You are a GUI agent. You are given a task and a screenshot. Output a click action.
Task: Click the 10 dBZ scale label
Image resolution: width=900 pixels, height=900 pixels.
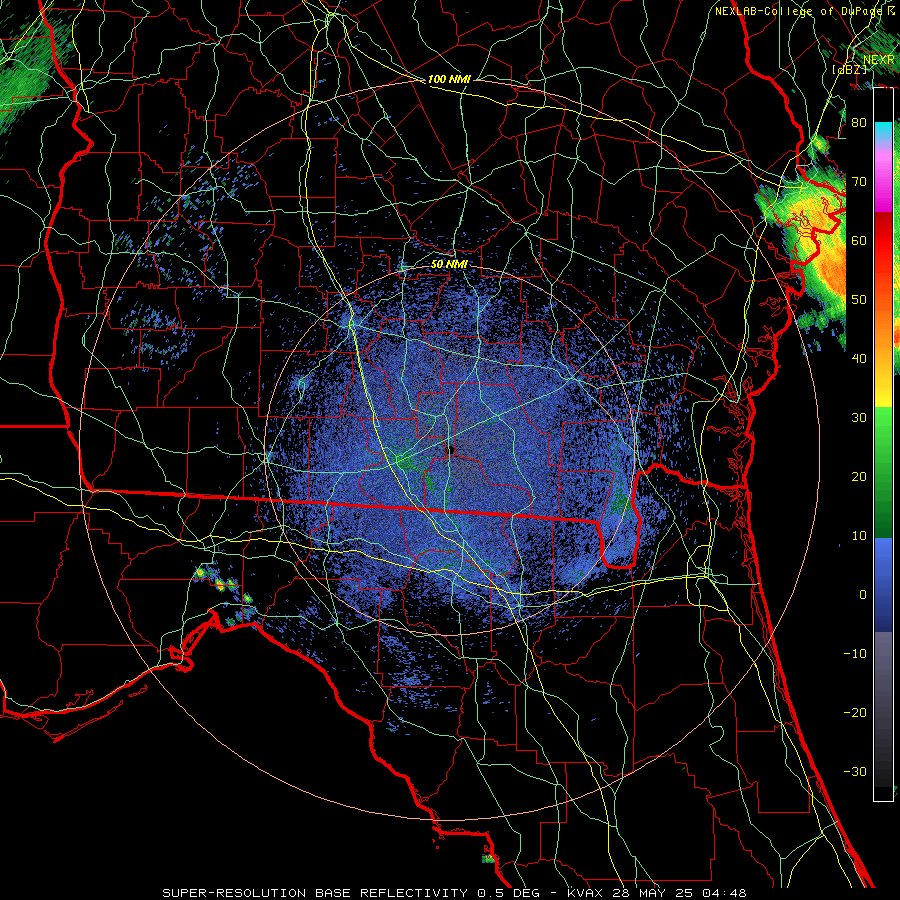pyautogui.click(x=859, y=536)
